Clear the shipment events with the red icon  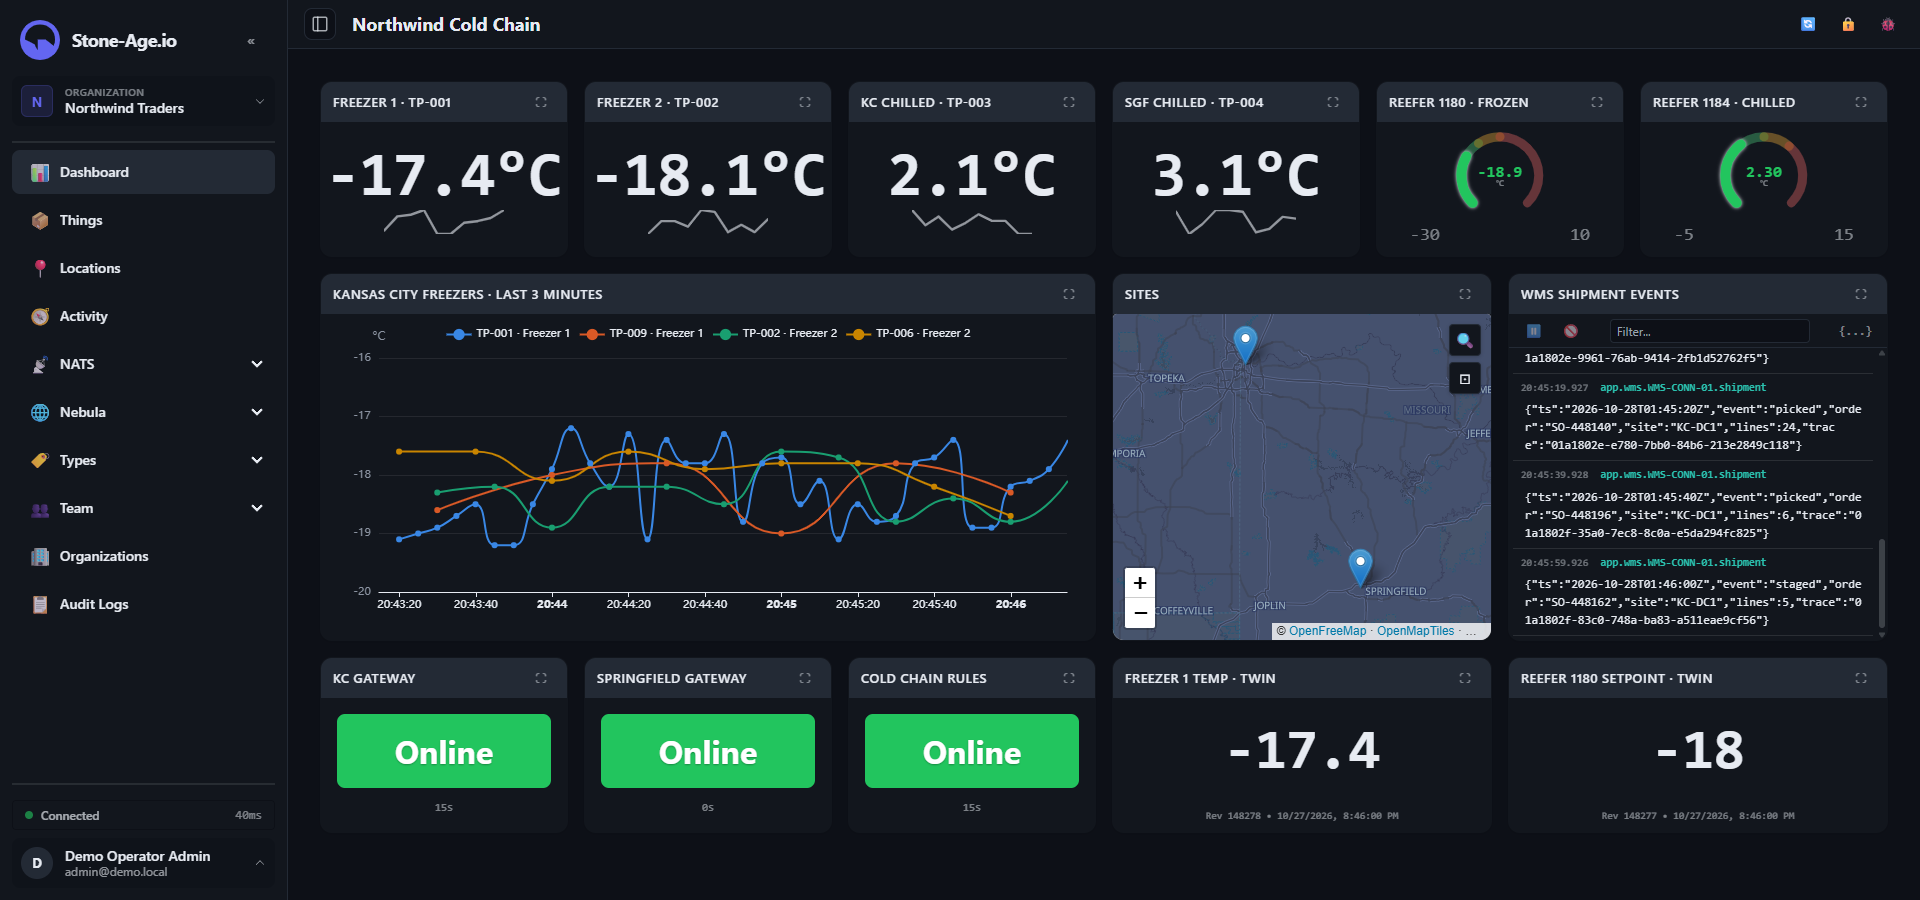[1571, 331]
